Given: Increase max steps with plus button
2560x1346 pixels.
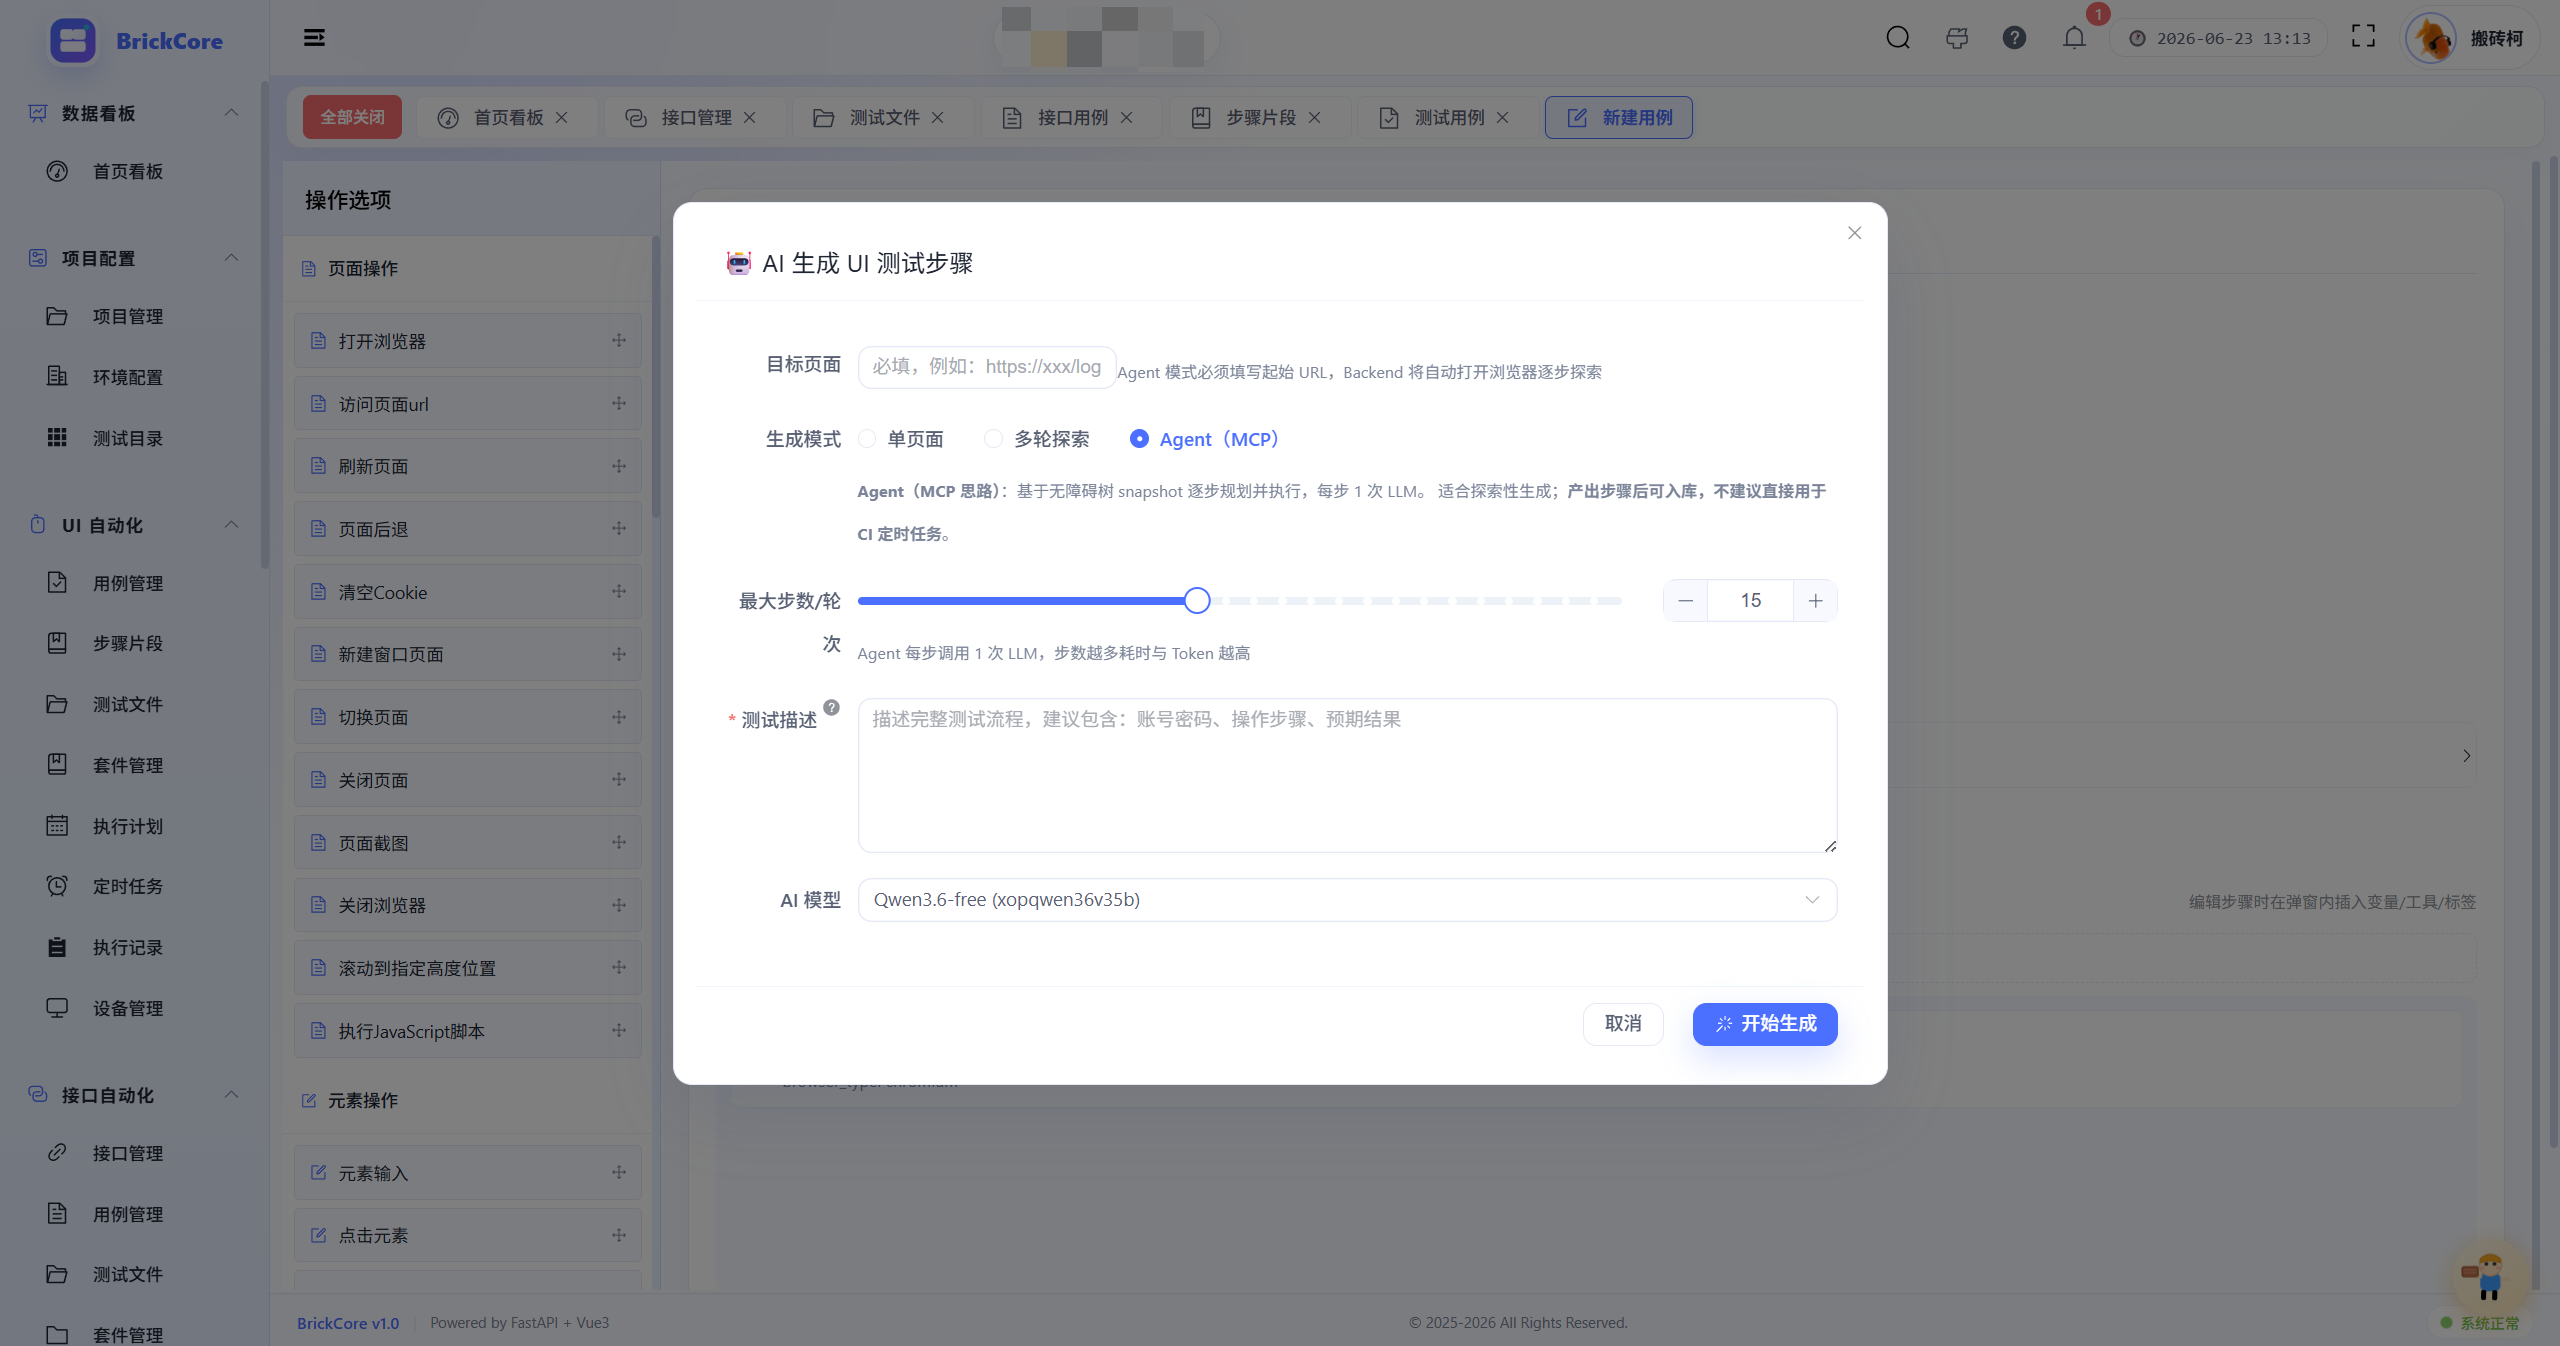Looking at the screenshot, I should coord(1815,600).
